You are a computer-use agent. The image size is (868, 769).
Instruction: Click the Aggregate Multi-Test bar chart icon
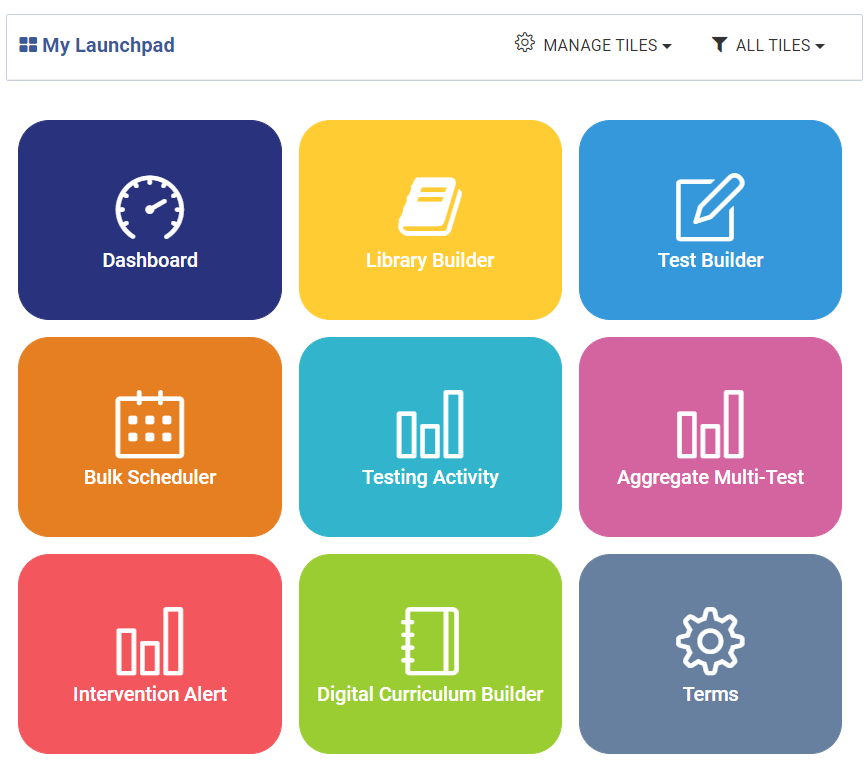click(710, 424)
